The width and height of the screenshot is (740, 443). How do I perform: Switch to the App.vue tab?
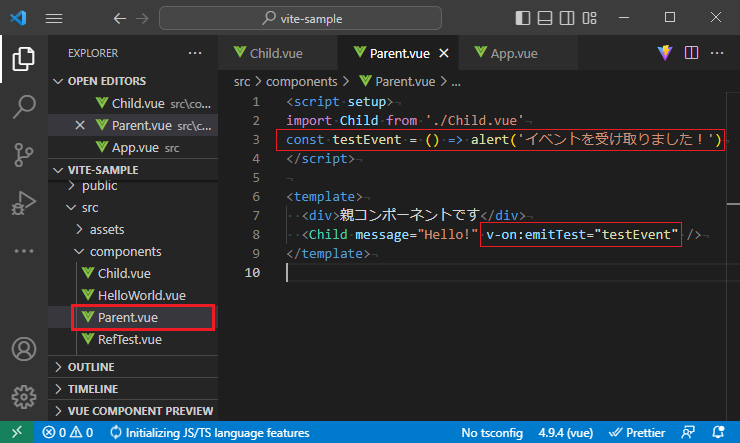point(518,53)
